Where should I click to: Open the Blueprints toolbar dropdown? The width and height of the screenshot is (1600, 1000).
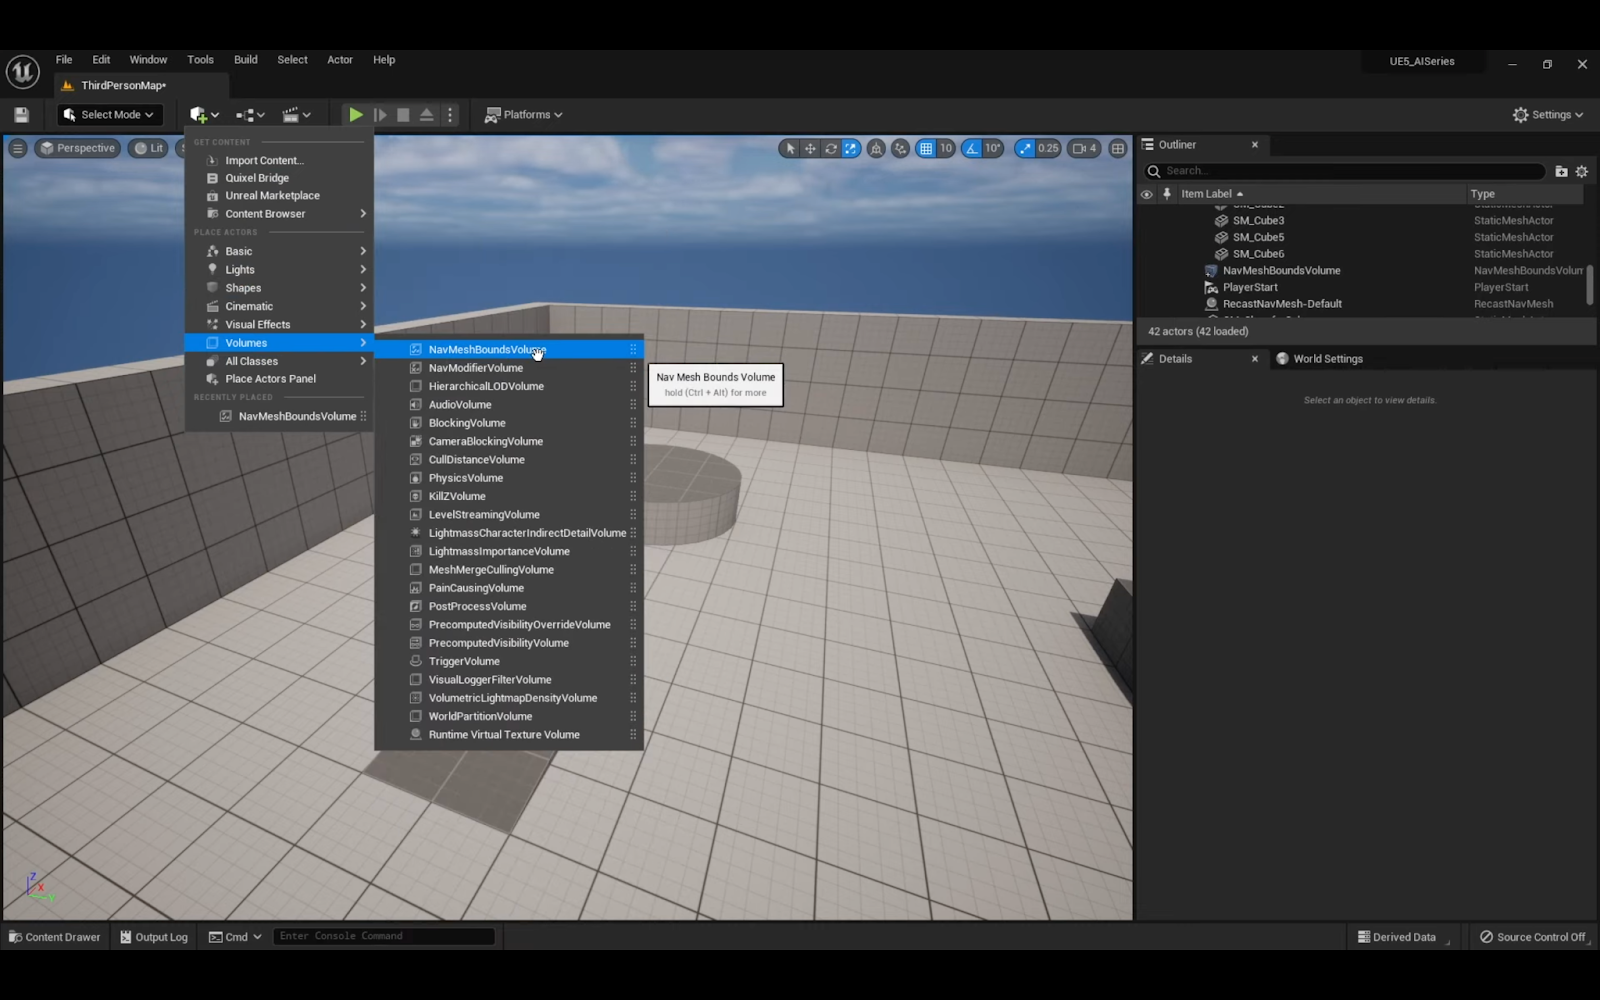pos(250,115)
